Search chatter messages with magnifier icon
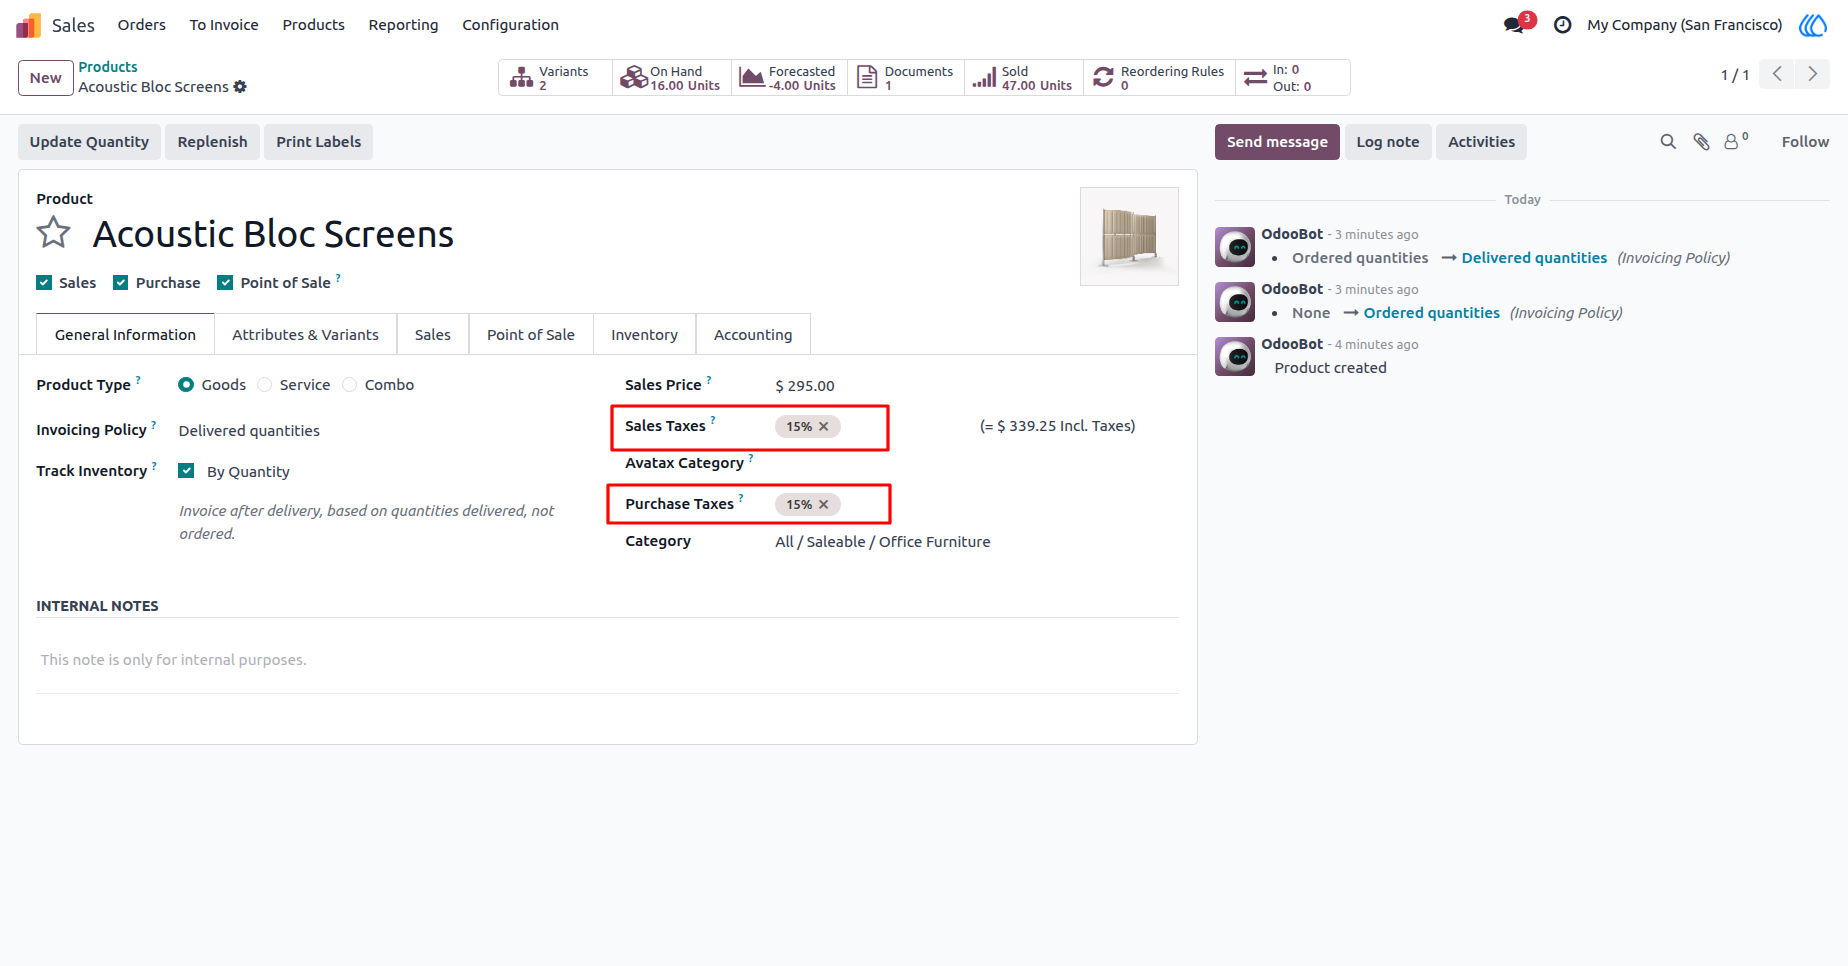The width and height of the screenshot is (1848, 966). coord(1668,142)
